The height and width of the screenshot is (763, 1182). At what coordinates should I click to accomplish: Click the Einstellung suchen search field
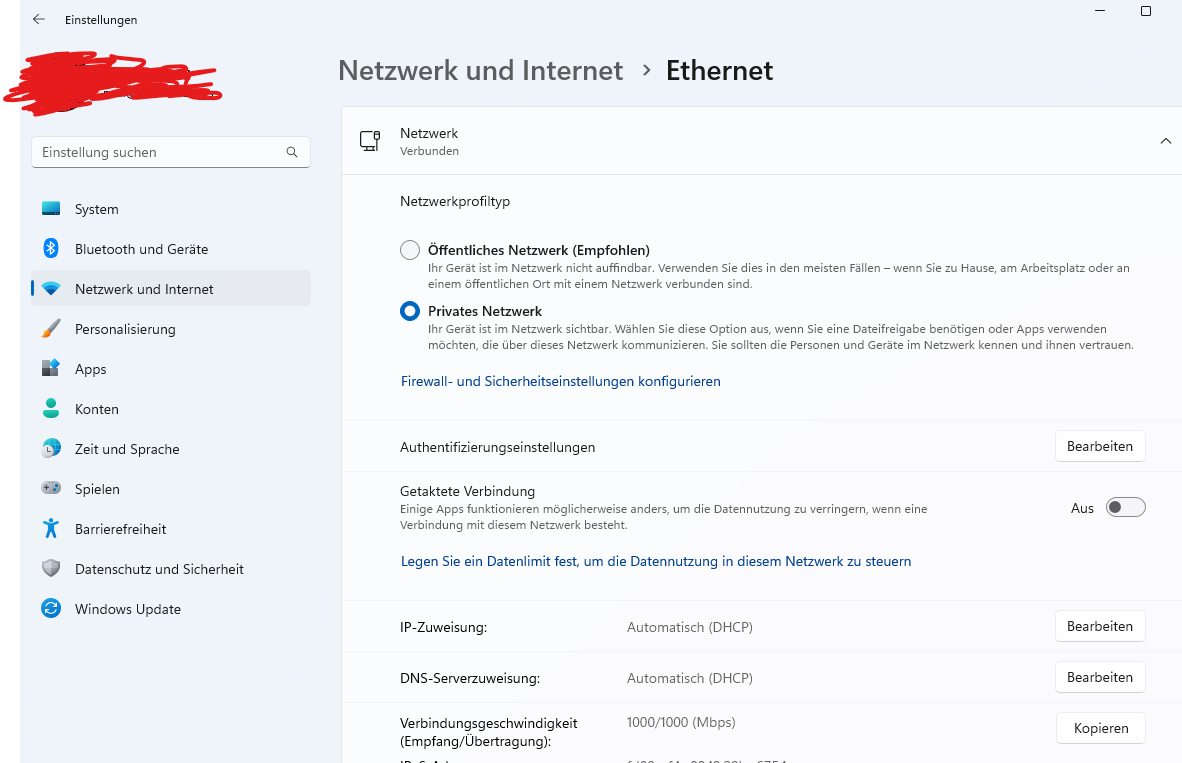pos(160,152)
